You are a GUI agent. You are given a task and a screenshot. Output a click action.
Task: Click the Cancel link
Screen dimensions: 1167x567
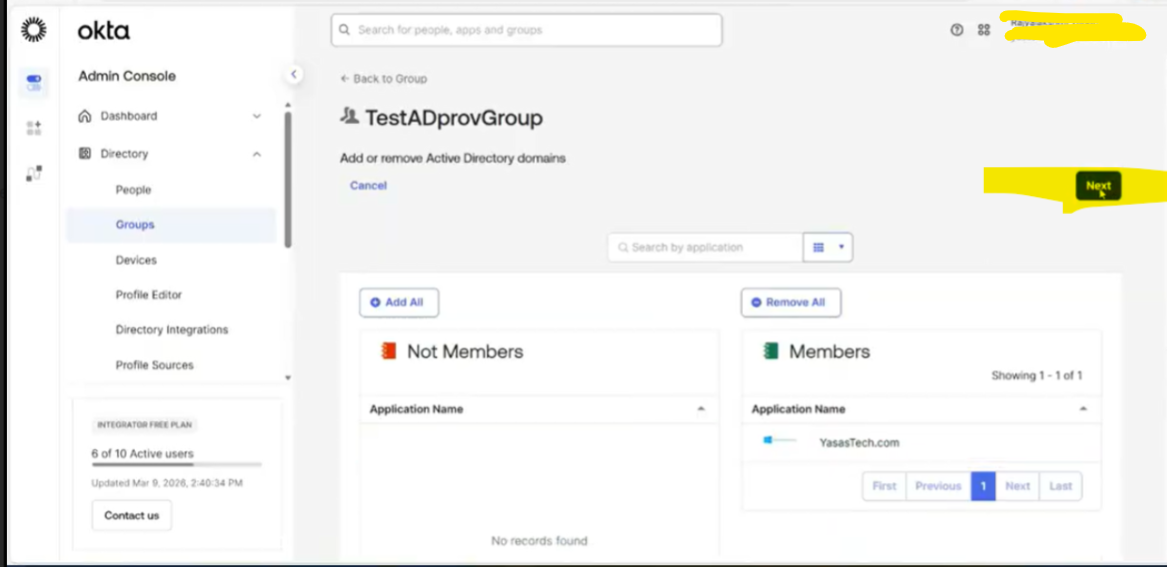(368, 185)
